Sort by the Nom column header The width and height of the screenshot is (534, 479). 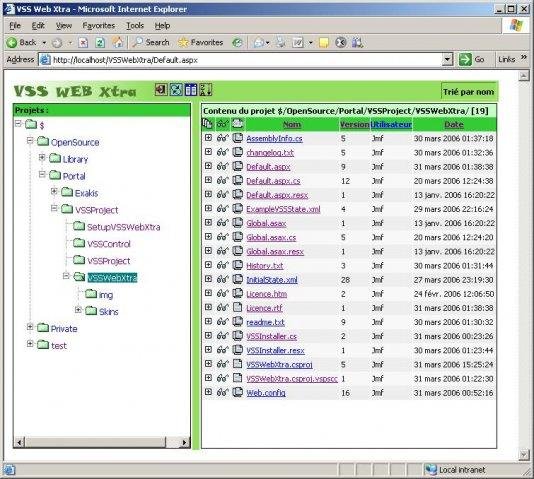(x=292, y=125)
